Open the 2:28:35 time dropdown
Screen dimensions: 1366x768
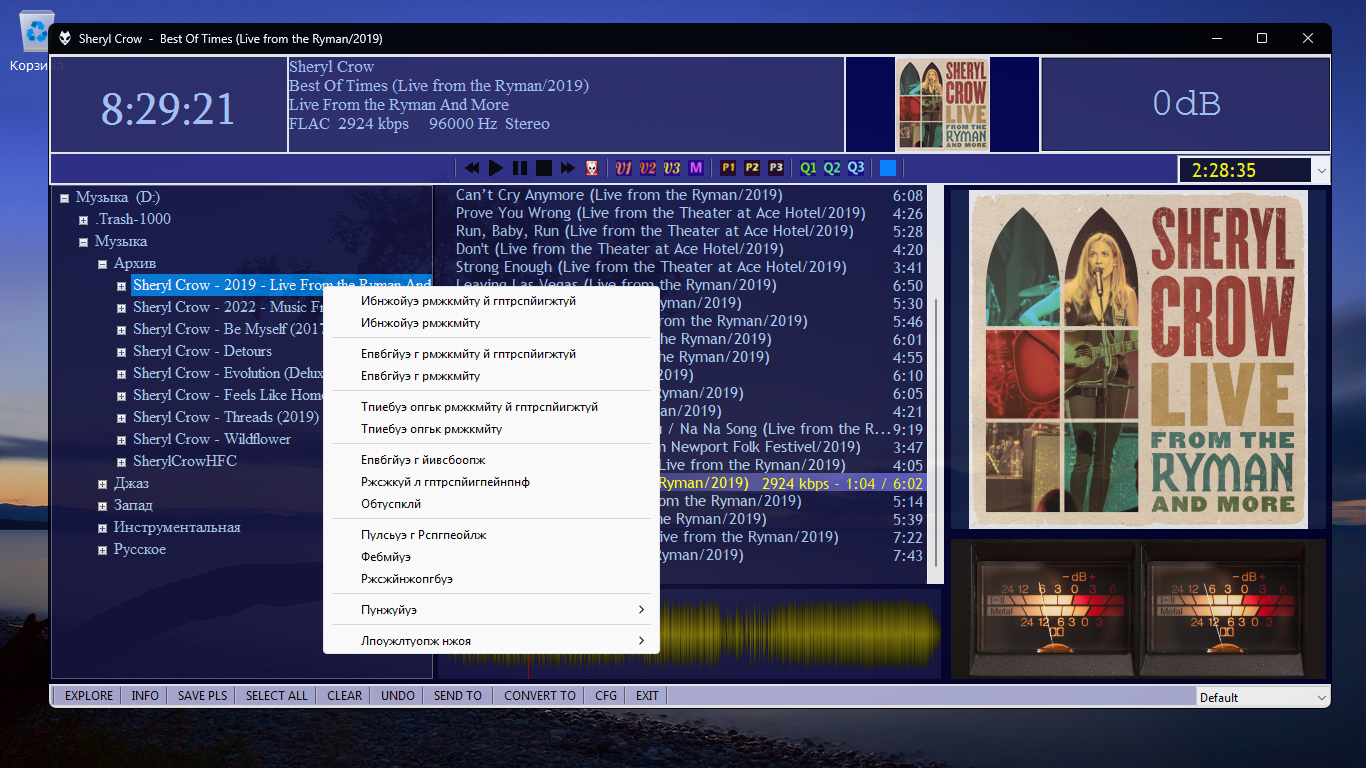tap(1322, 171)
